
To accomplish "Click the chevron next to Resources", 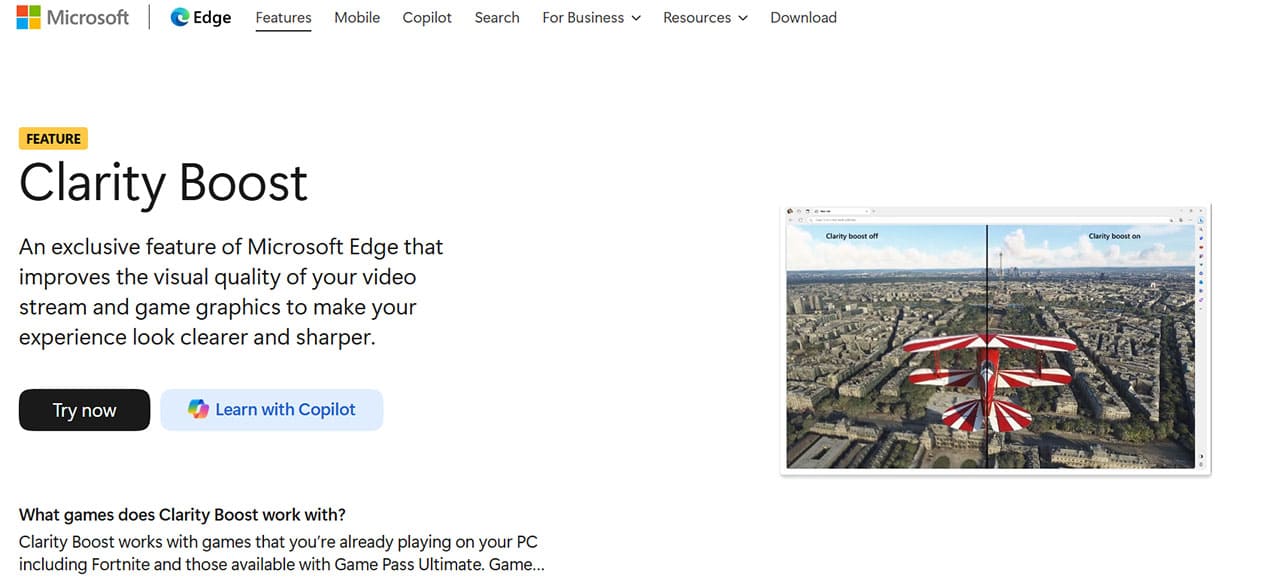I will point(742,18).
